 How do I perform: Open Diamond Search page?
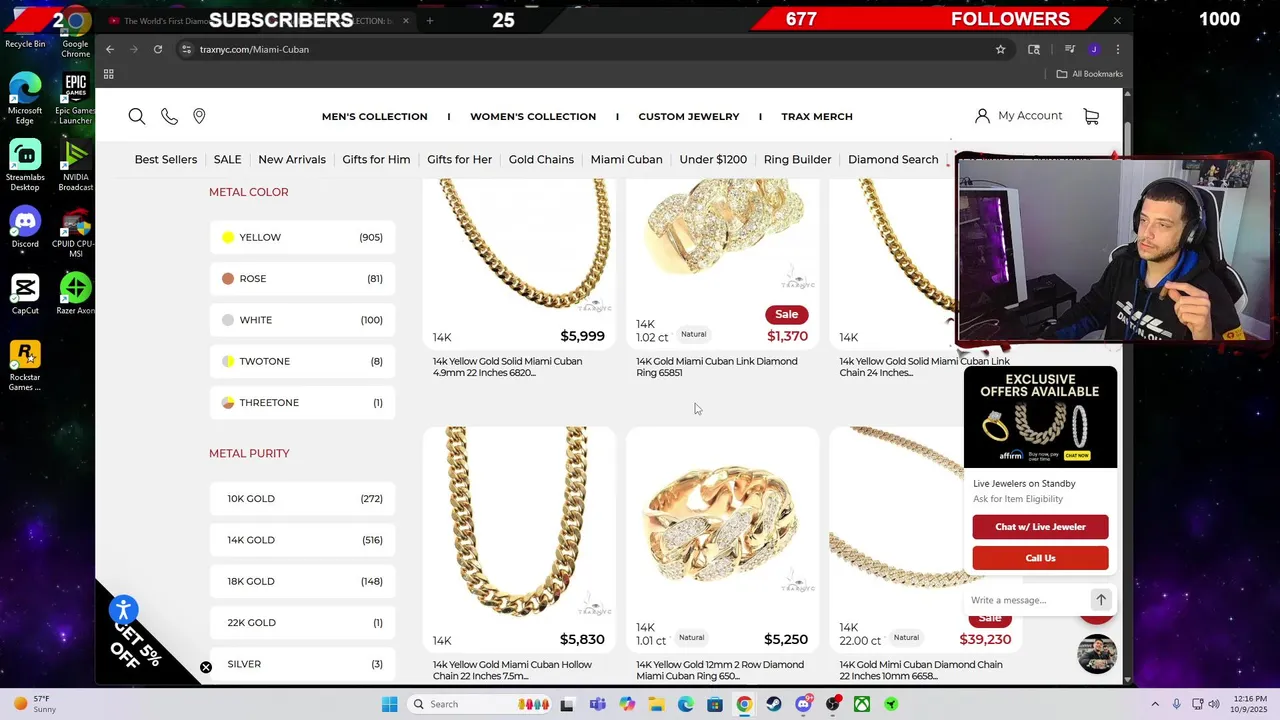tap(893, 159)
